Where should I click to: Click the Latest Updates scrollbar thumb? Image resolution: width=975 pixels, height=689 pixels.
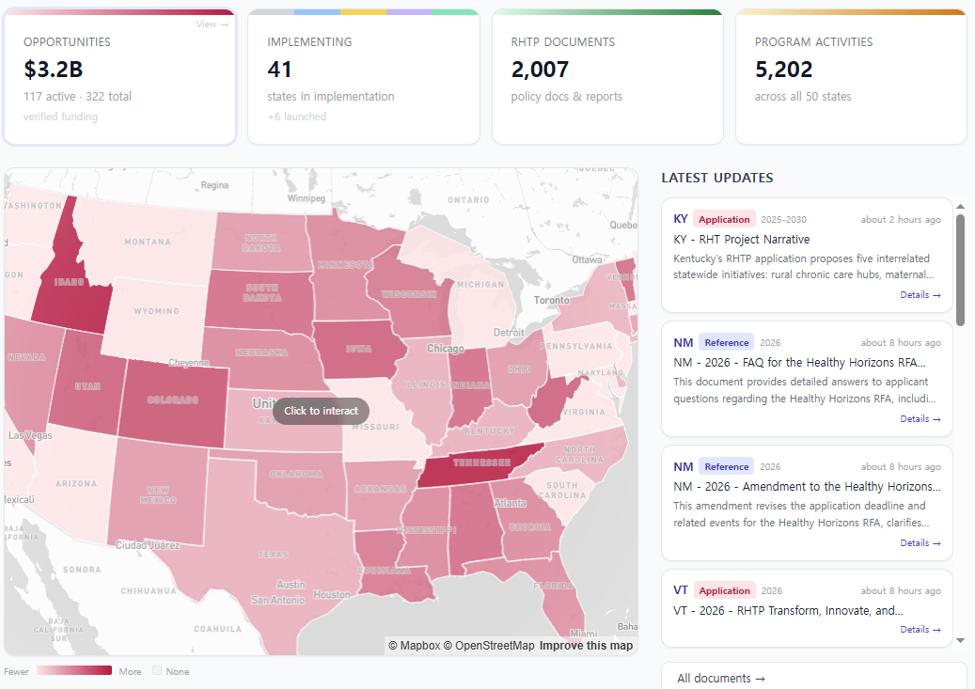960,270
